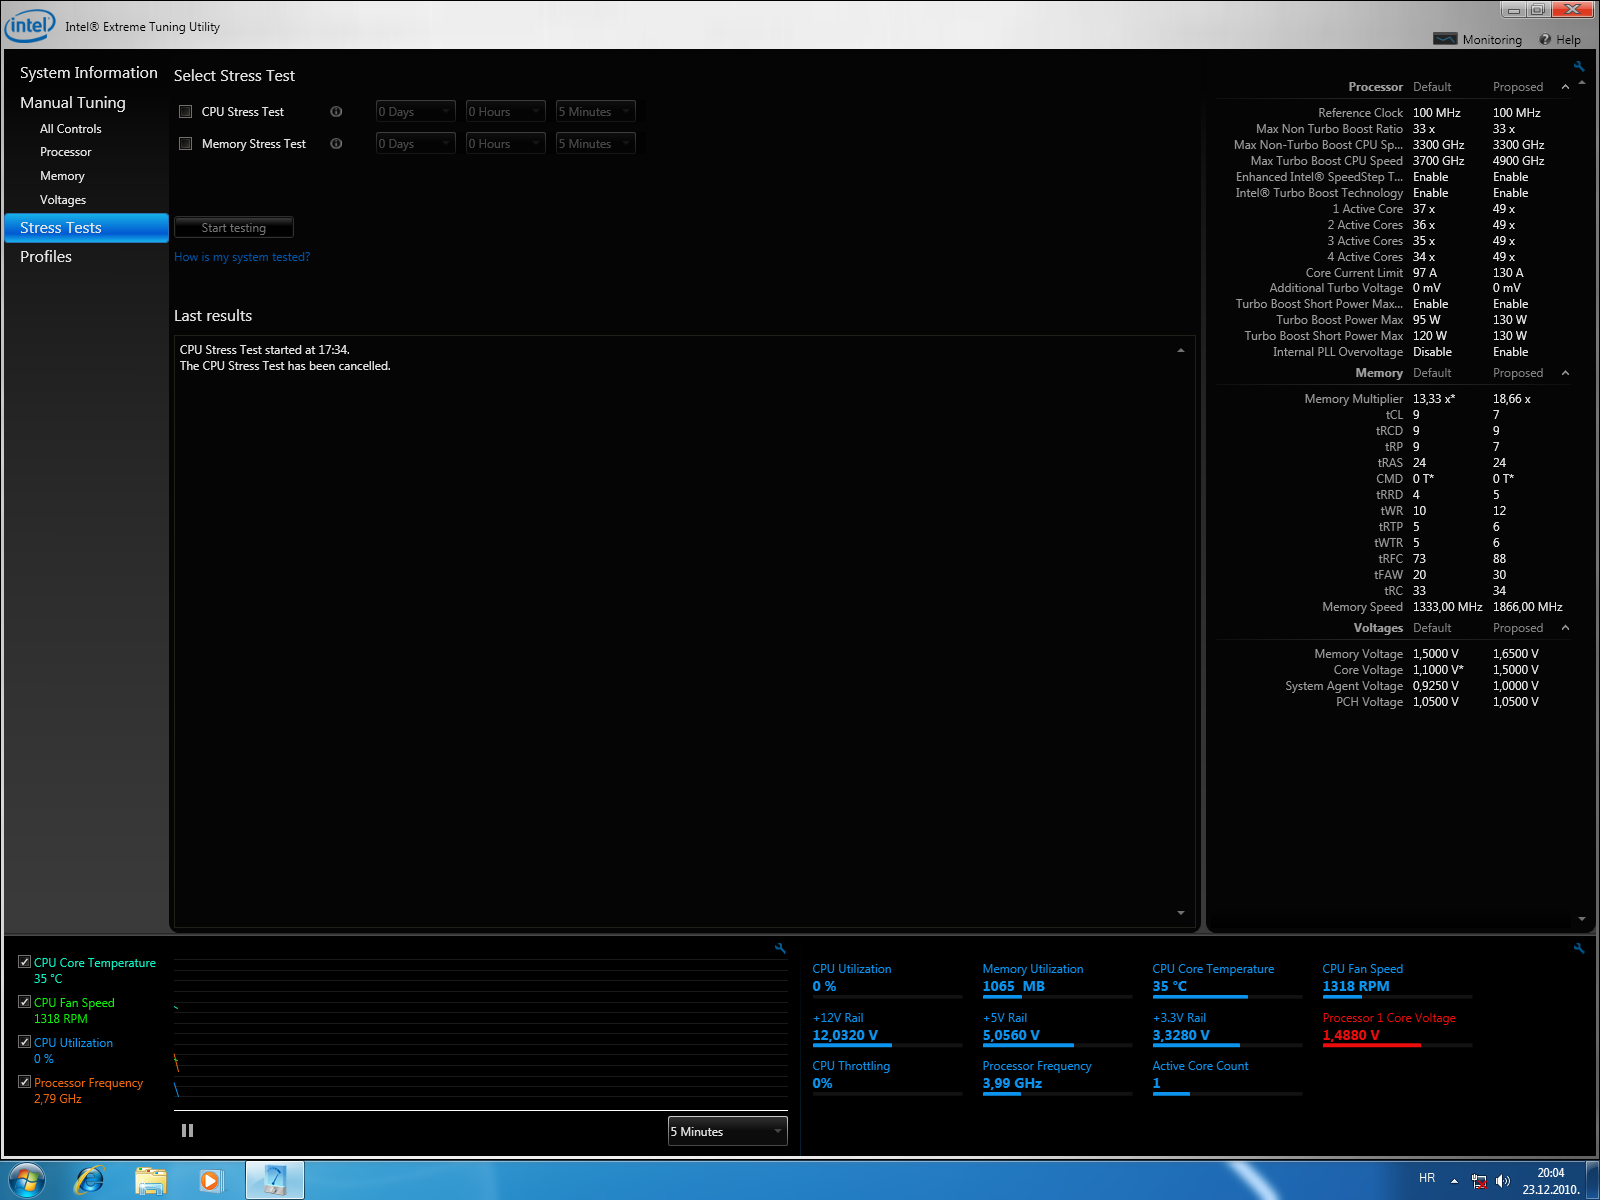Uncheck Processor Frequency graph checkbox
Screen dimensions: 1600x1200
click(x=24, y=1082)
